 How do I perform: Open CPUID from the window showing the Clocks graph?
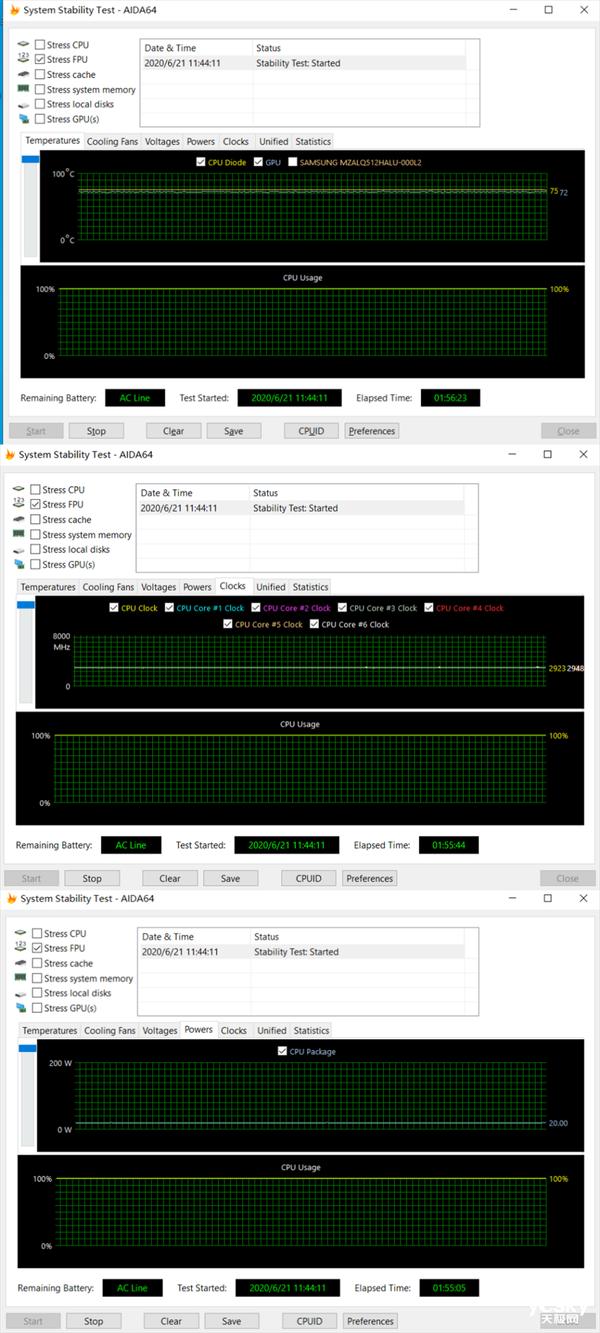[309, 878]
